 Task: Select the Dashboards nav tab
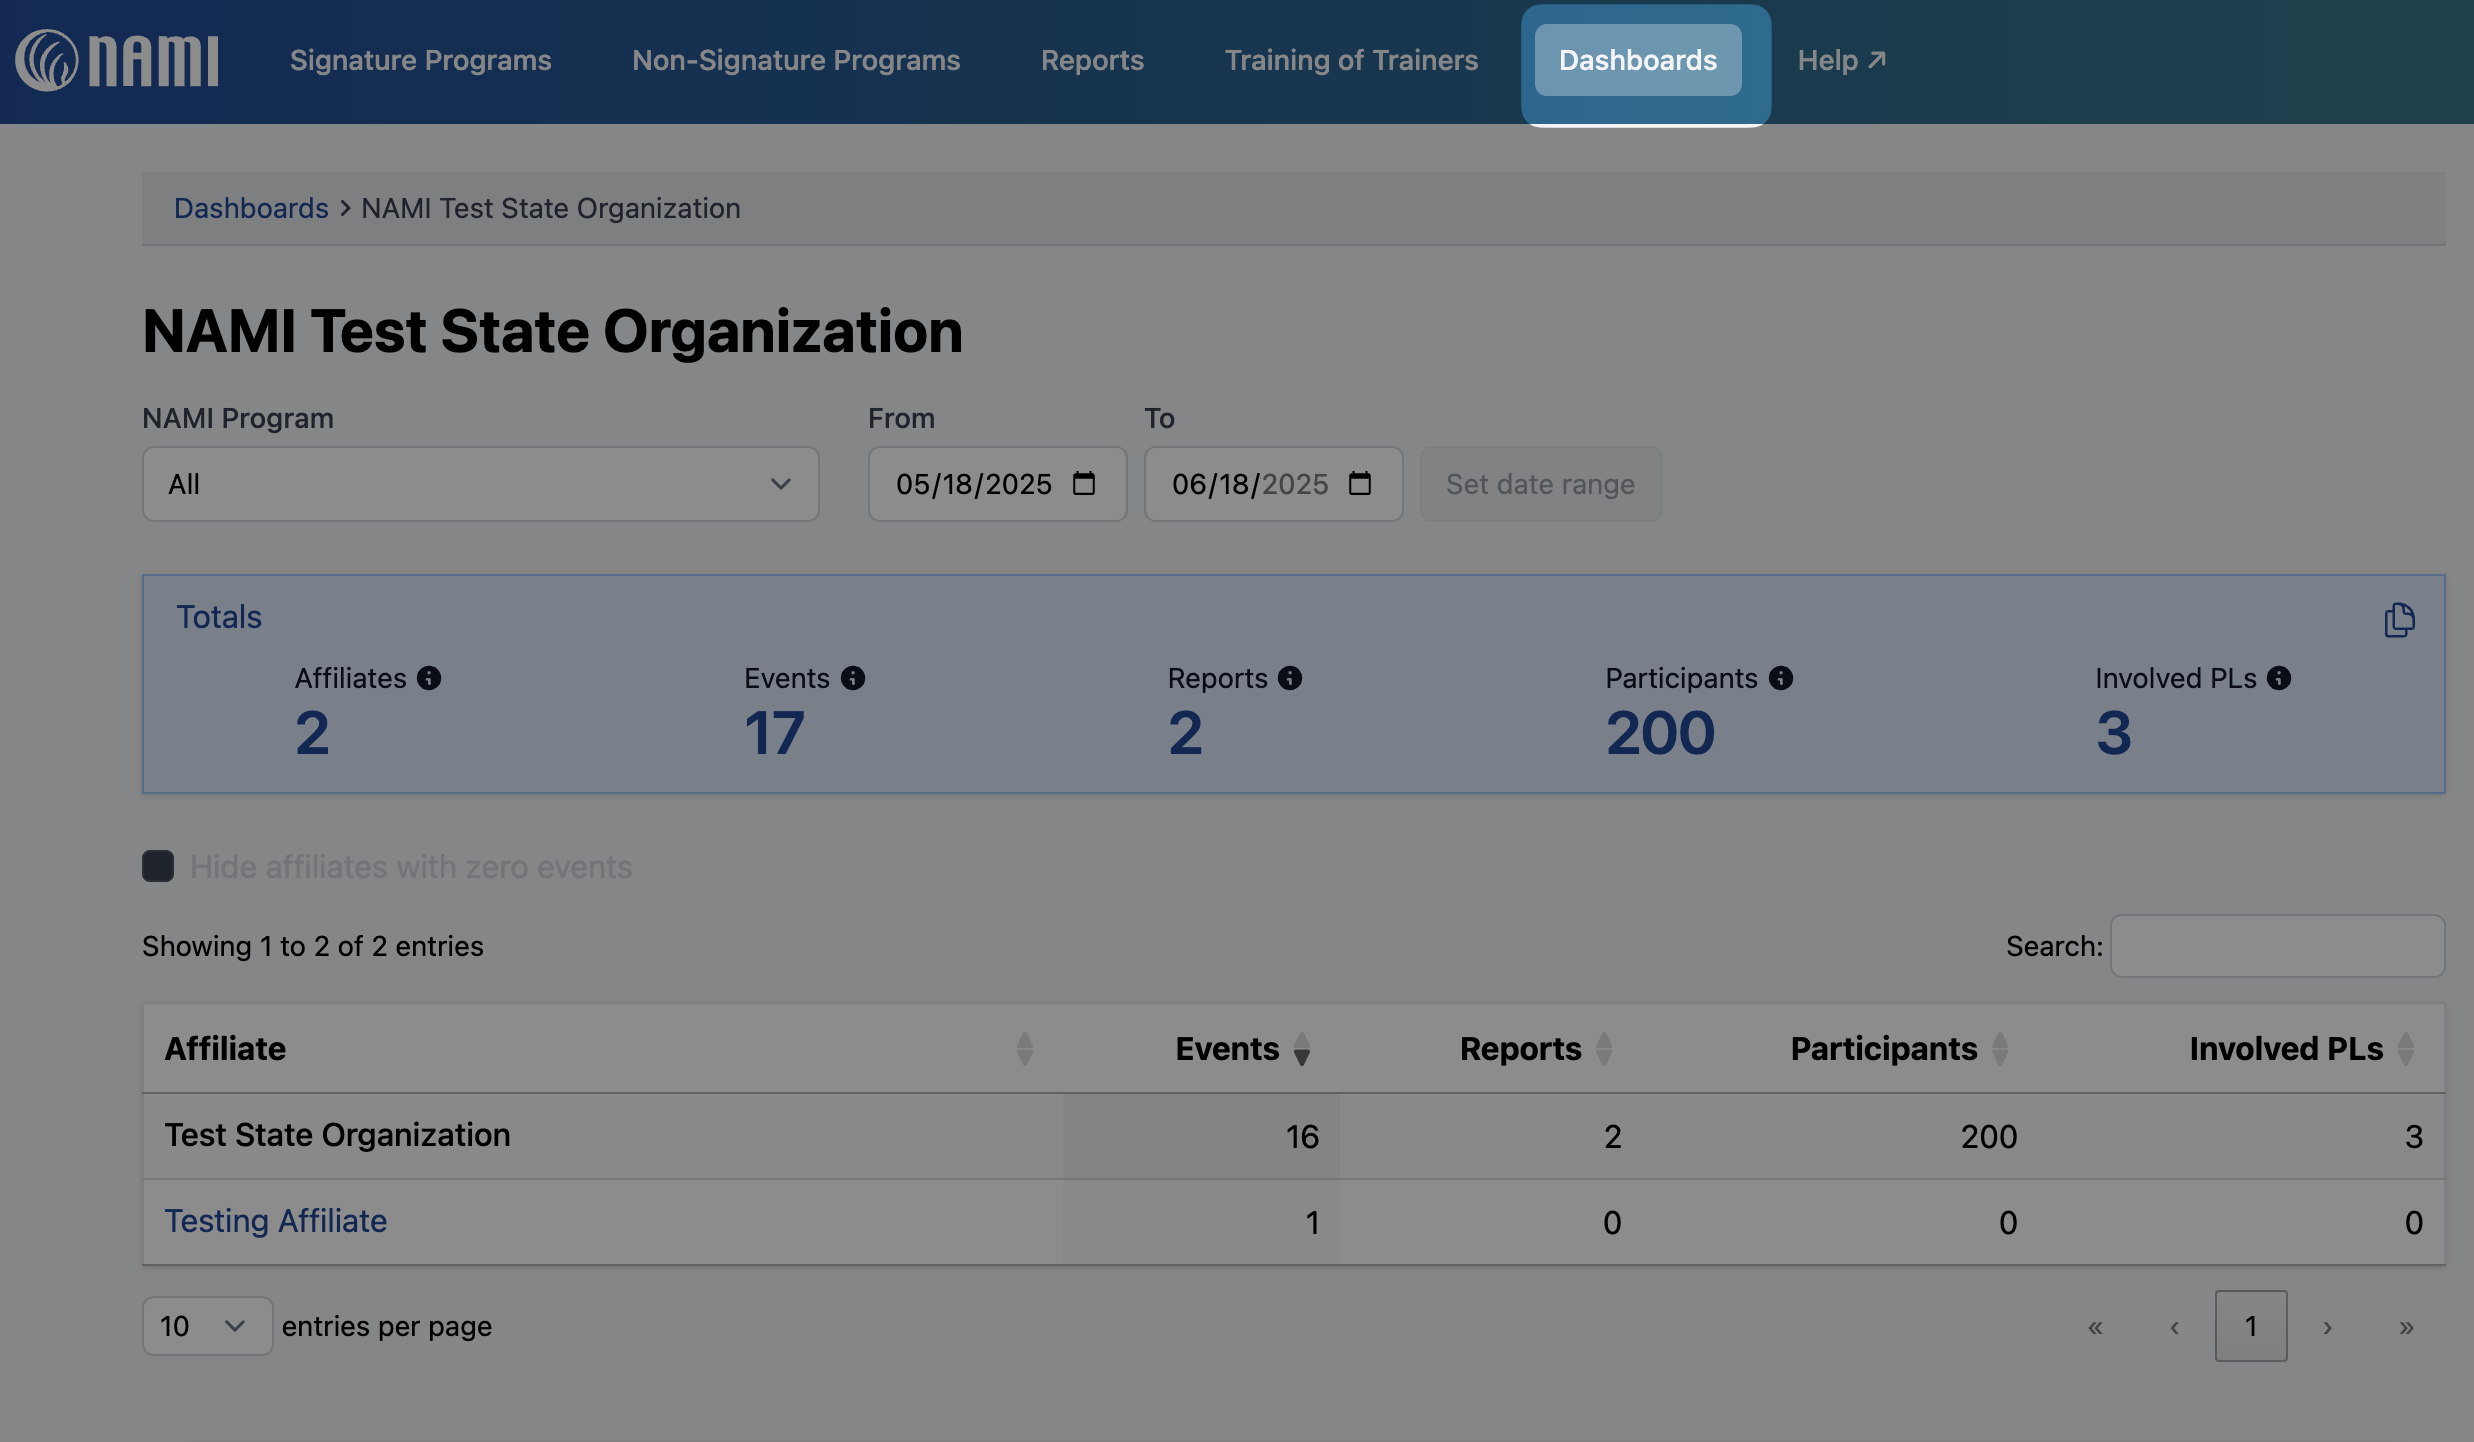tap(1638, 60)
